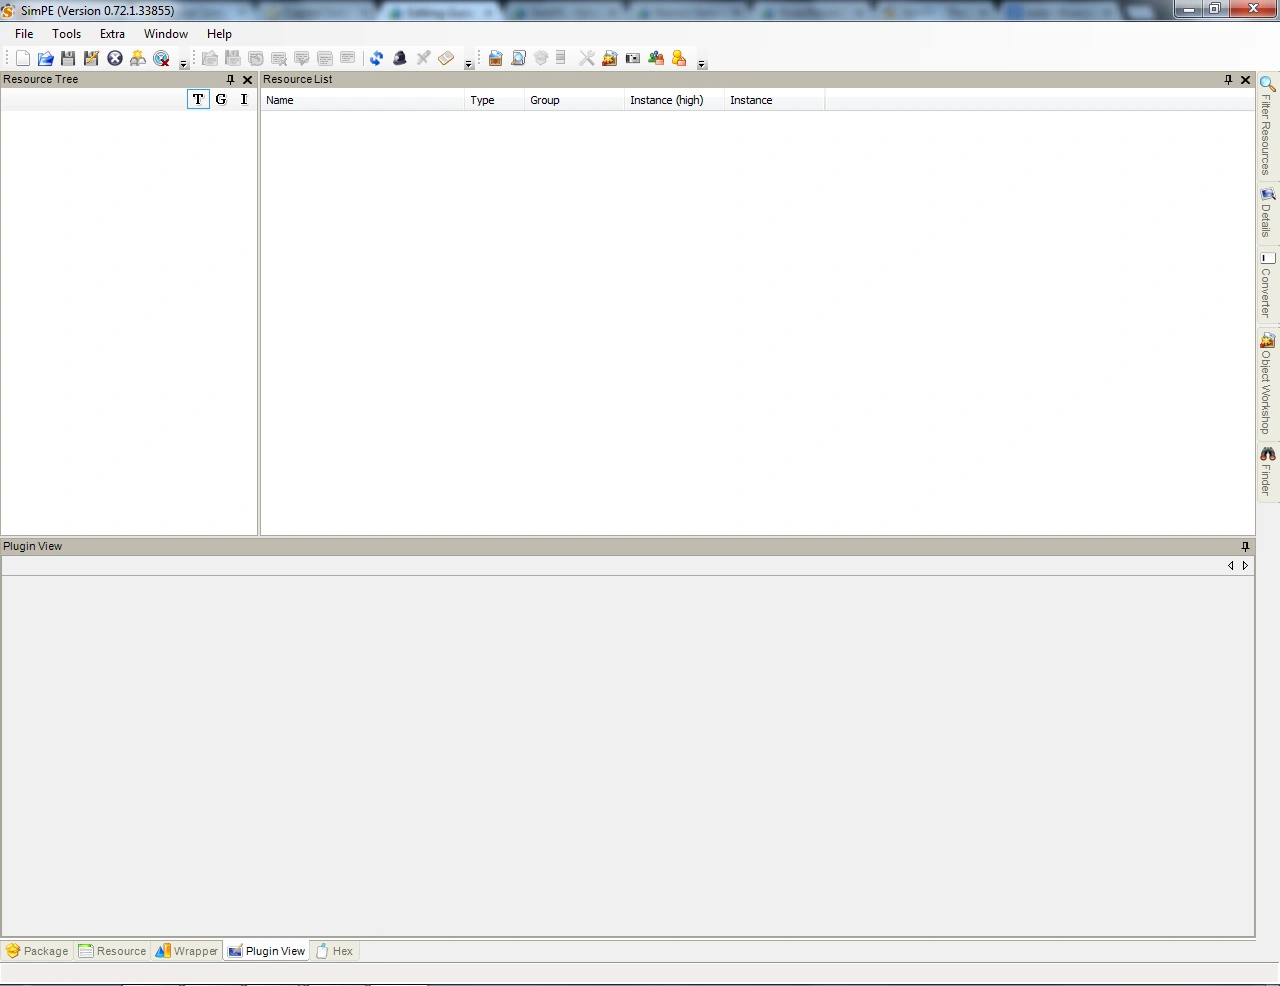
Task: Launch Object Workshop from the toolbar icon
Action: tap(610, 58)
